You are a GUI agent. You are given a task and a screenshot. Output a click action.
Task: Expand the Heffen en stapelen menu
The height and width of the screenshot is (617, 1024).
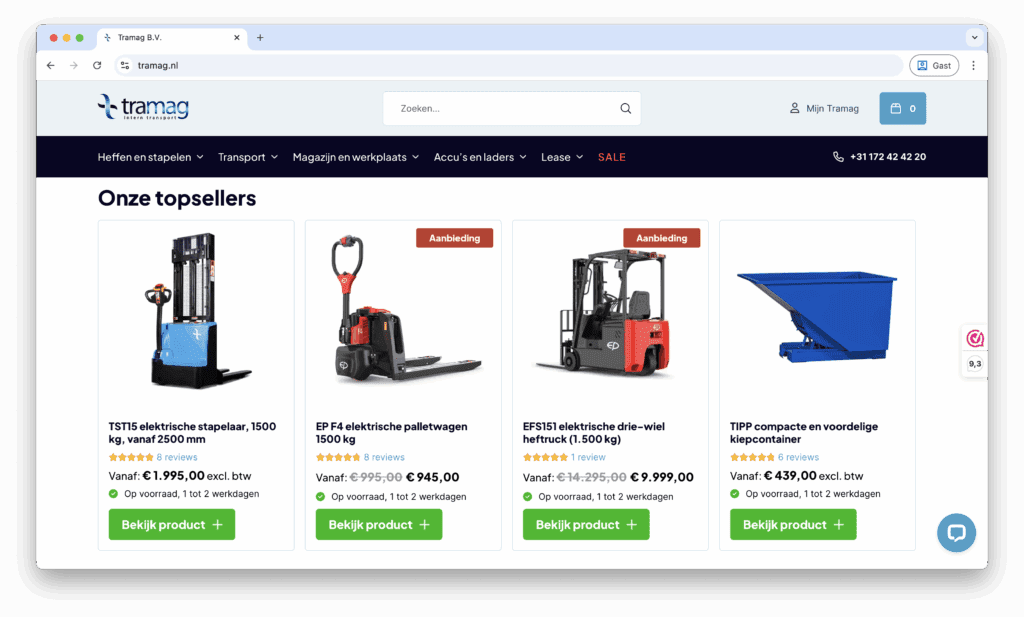click(150, 157)
